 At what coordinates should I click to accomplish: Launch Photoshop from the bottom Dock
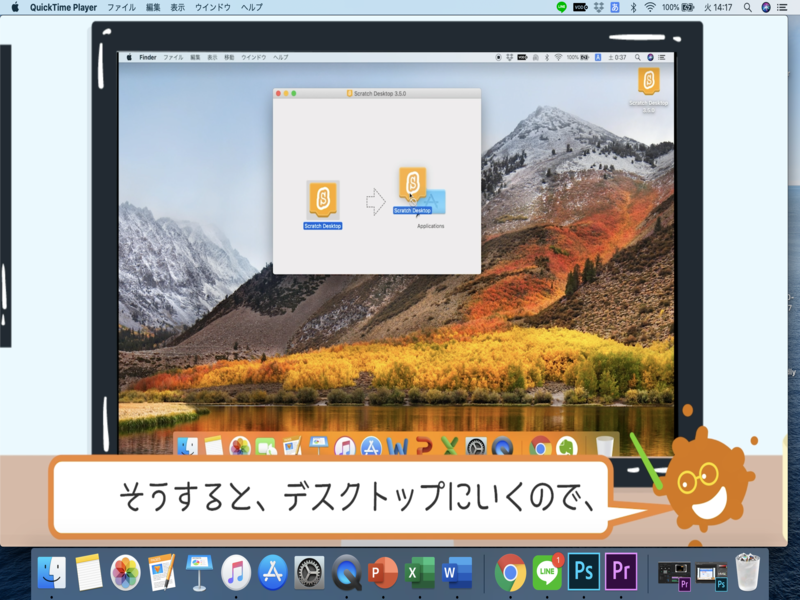tap(584, 571)
